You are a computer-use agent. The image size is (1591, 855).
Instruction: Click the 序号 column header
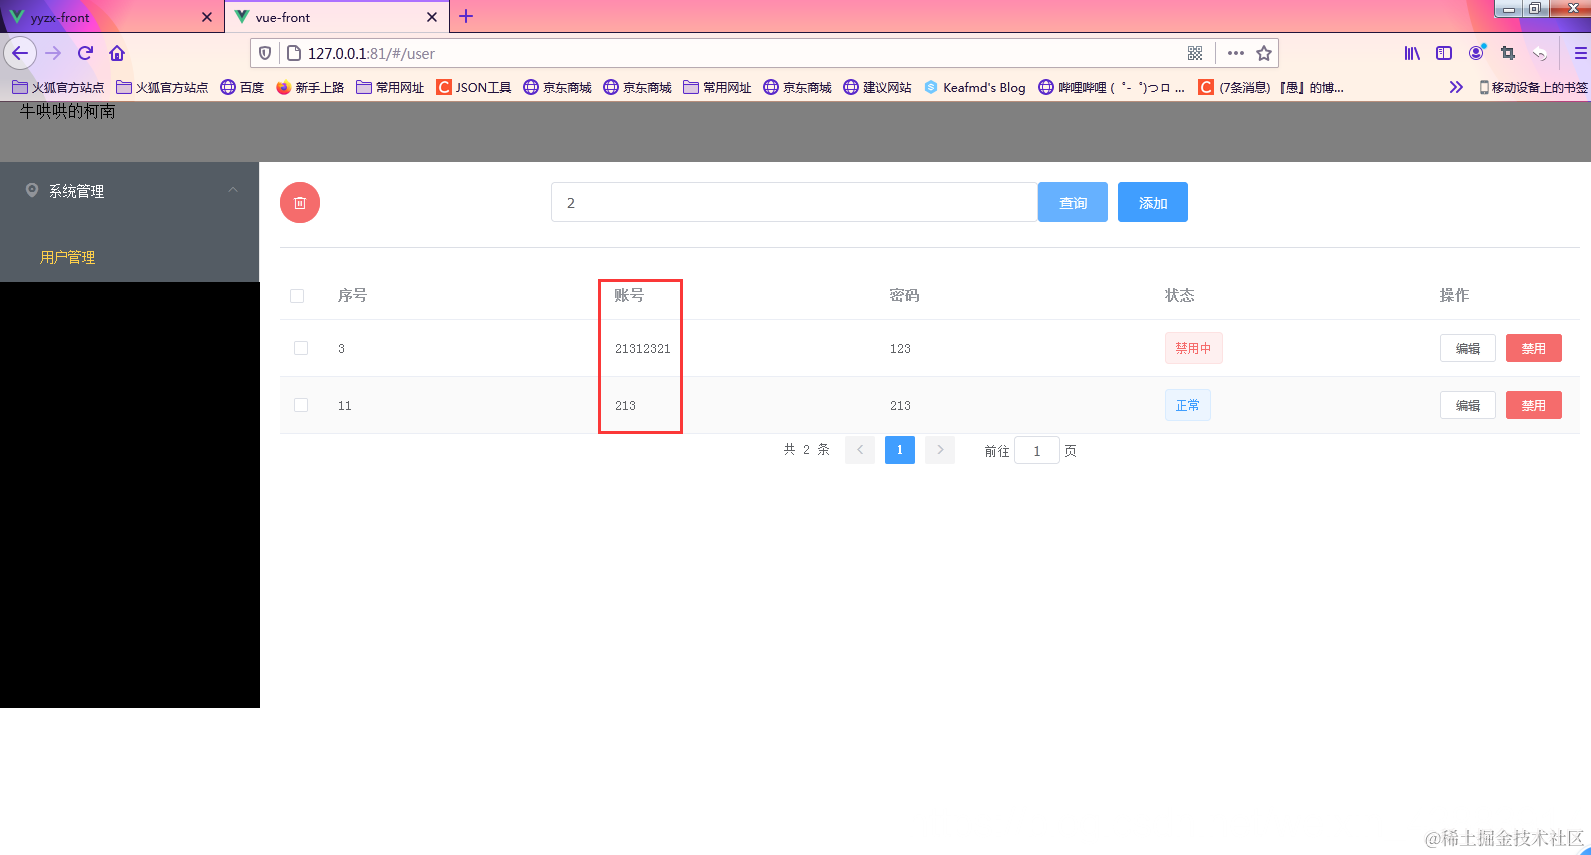tap(352, 295)
